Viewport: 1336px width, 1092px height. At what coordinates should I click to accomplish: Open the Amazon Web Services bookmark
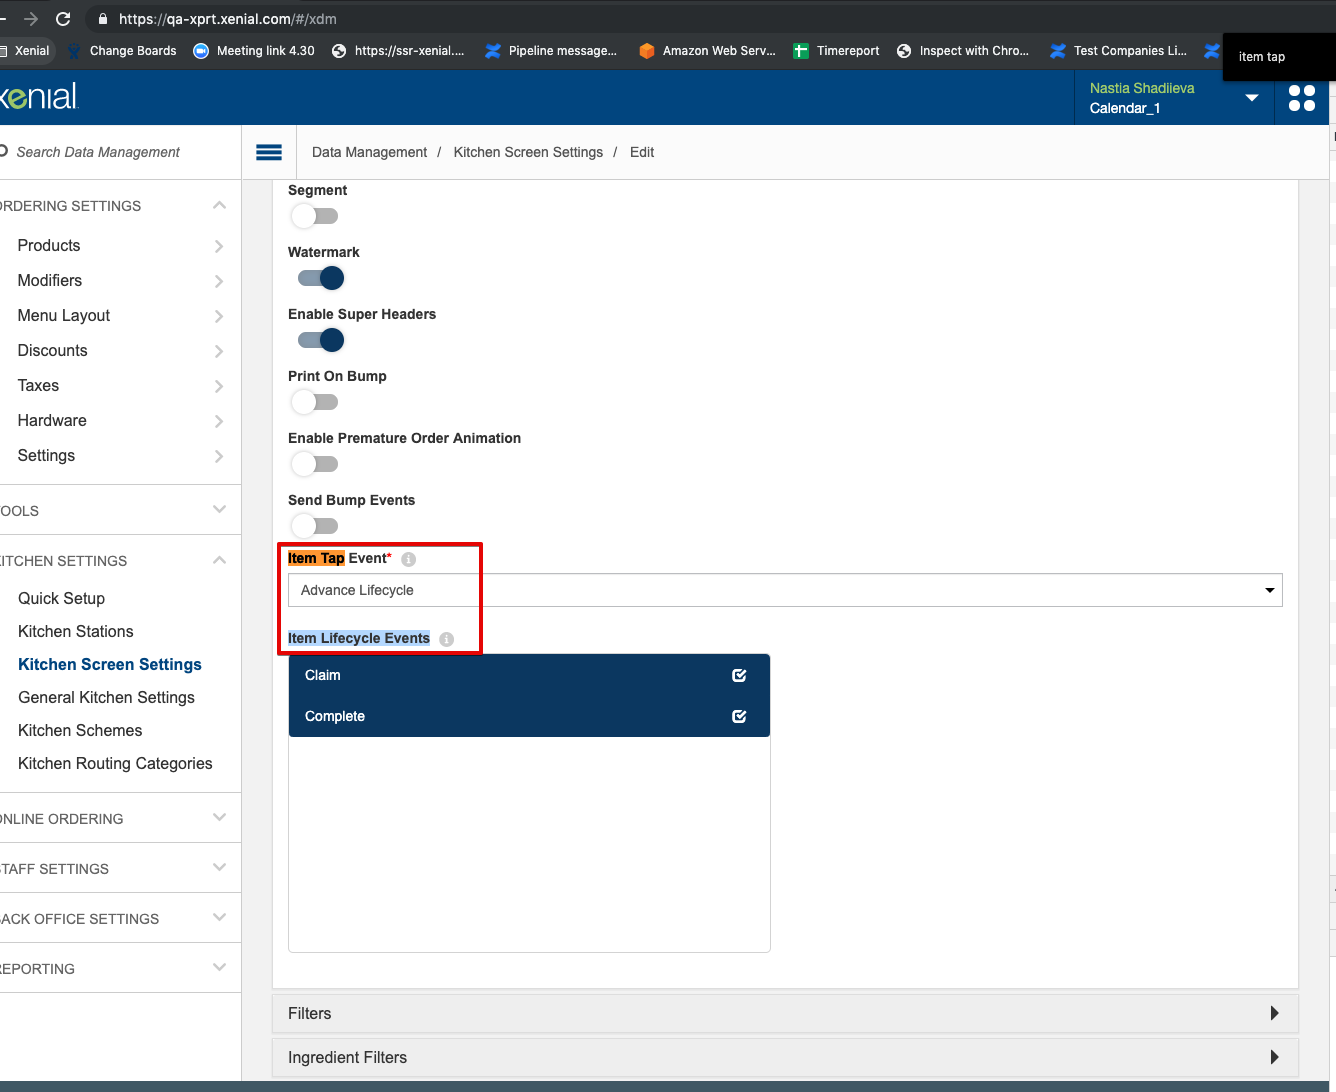707,51
